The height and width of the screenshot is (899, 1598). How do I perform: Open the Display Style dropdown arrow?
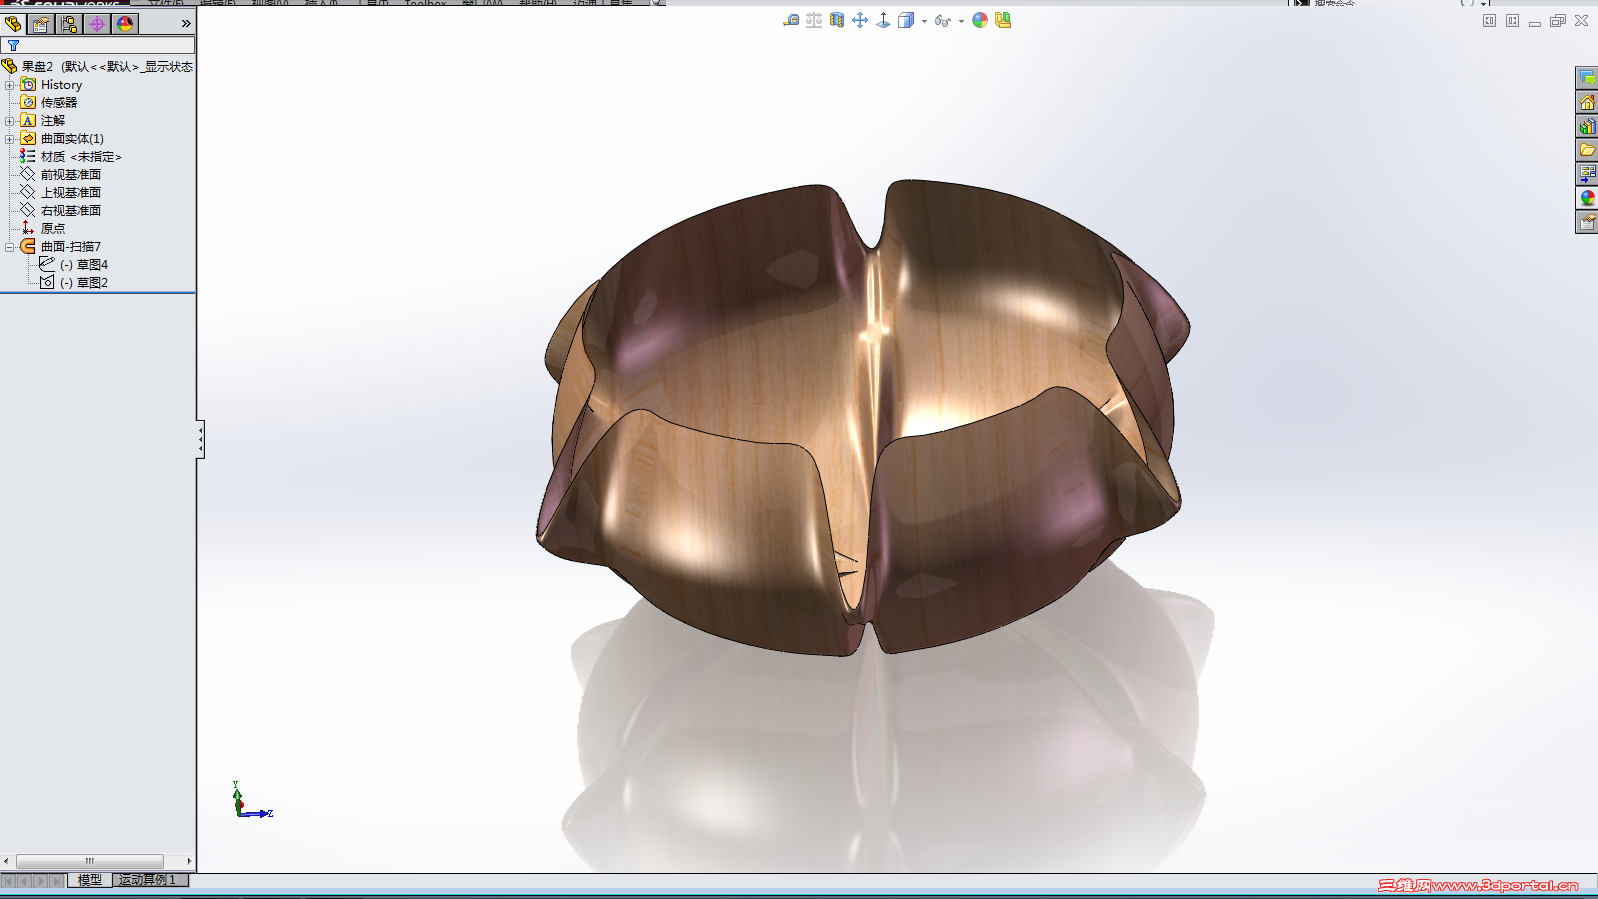[924, 21]
